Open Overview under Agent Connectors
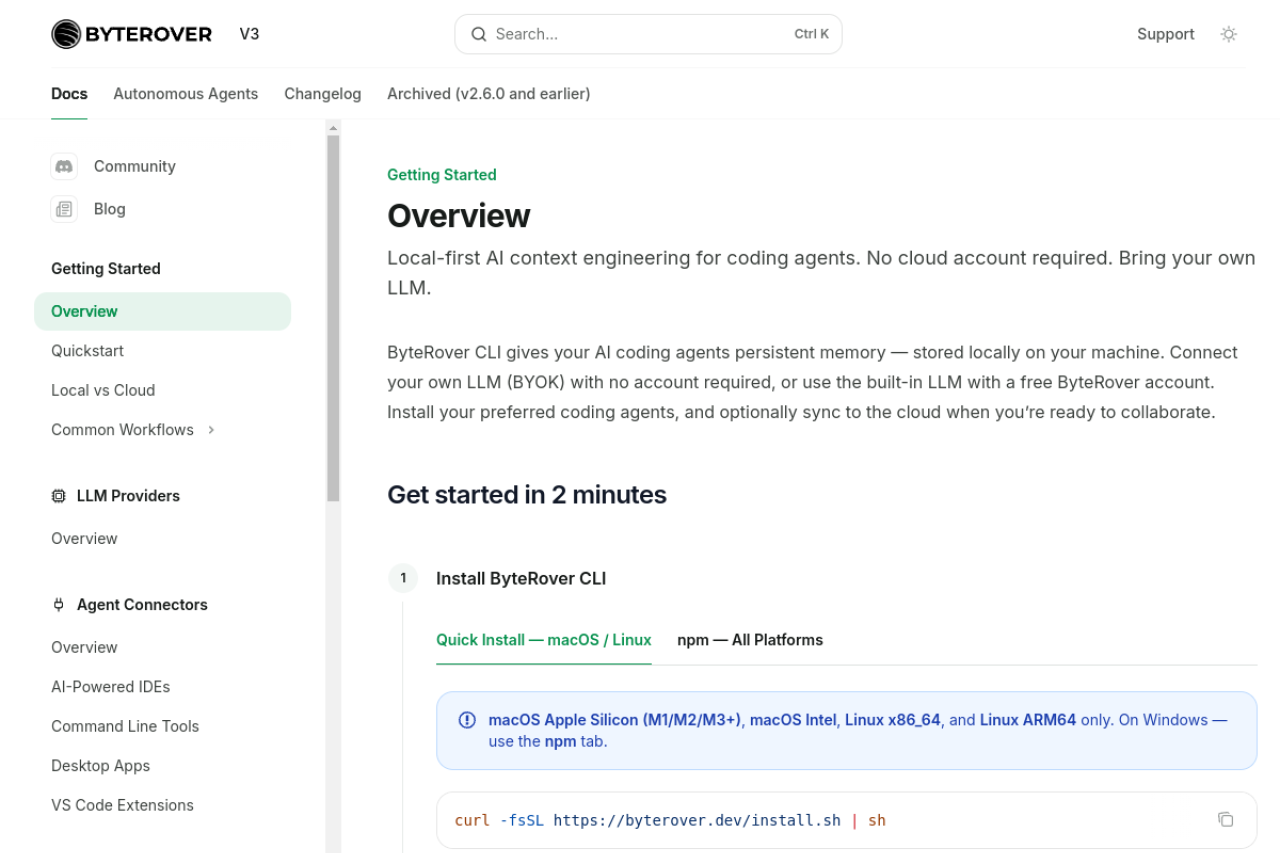Viewport: 1280px width, 853px height. click(84, 648)
